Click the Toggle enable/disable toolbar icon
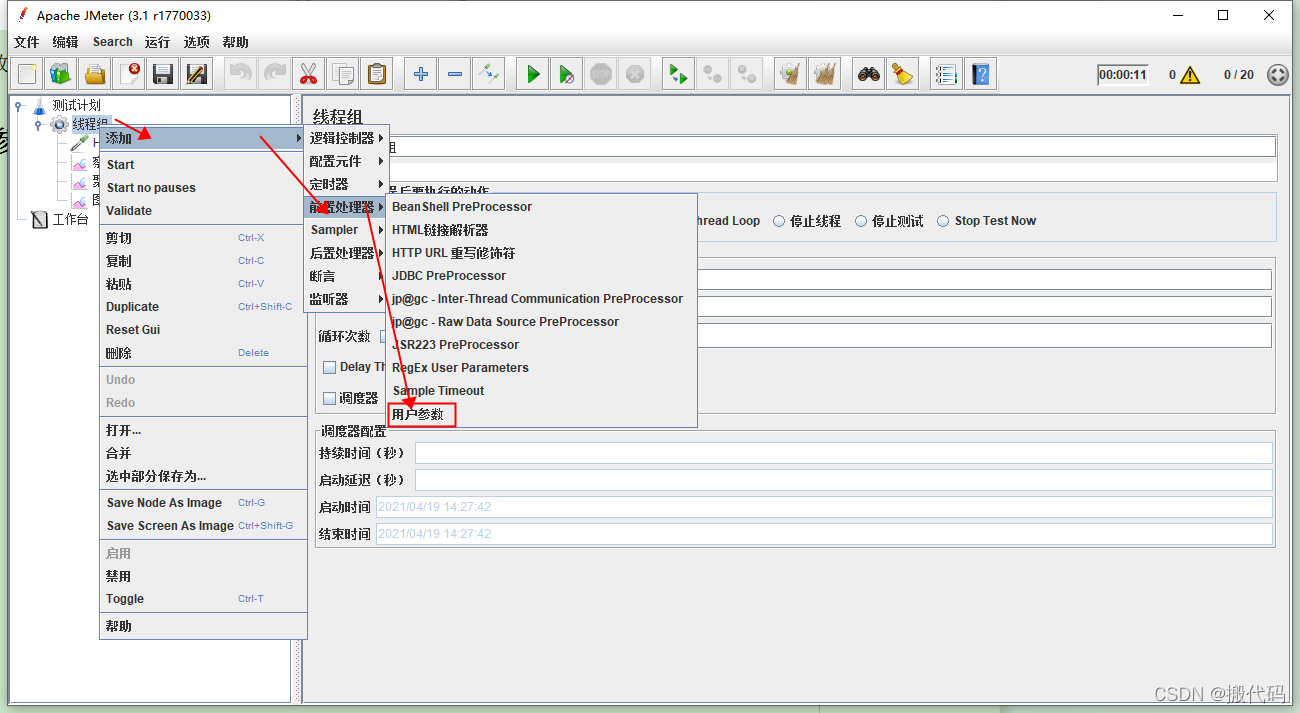The image size is (1300, 713). [x=489, y=74]
